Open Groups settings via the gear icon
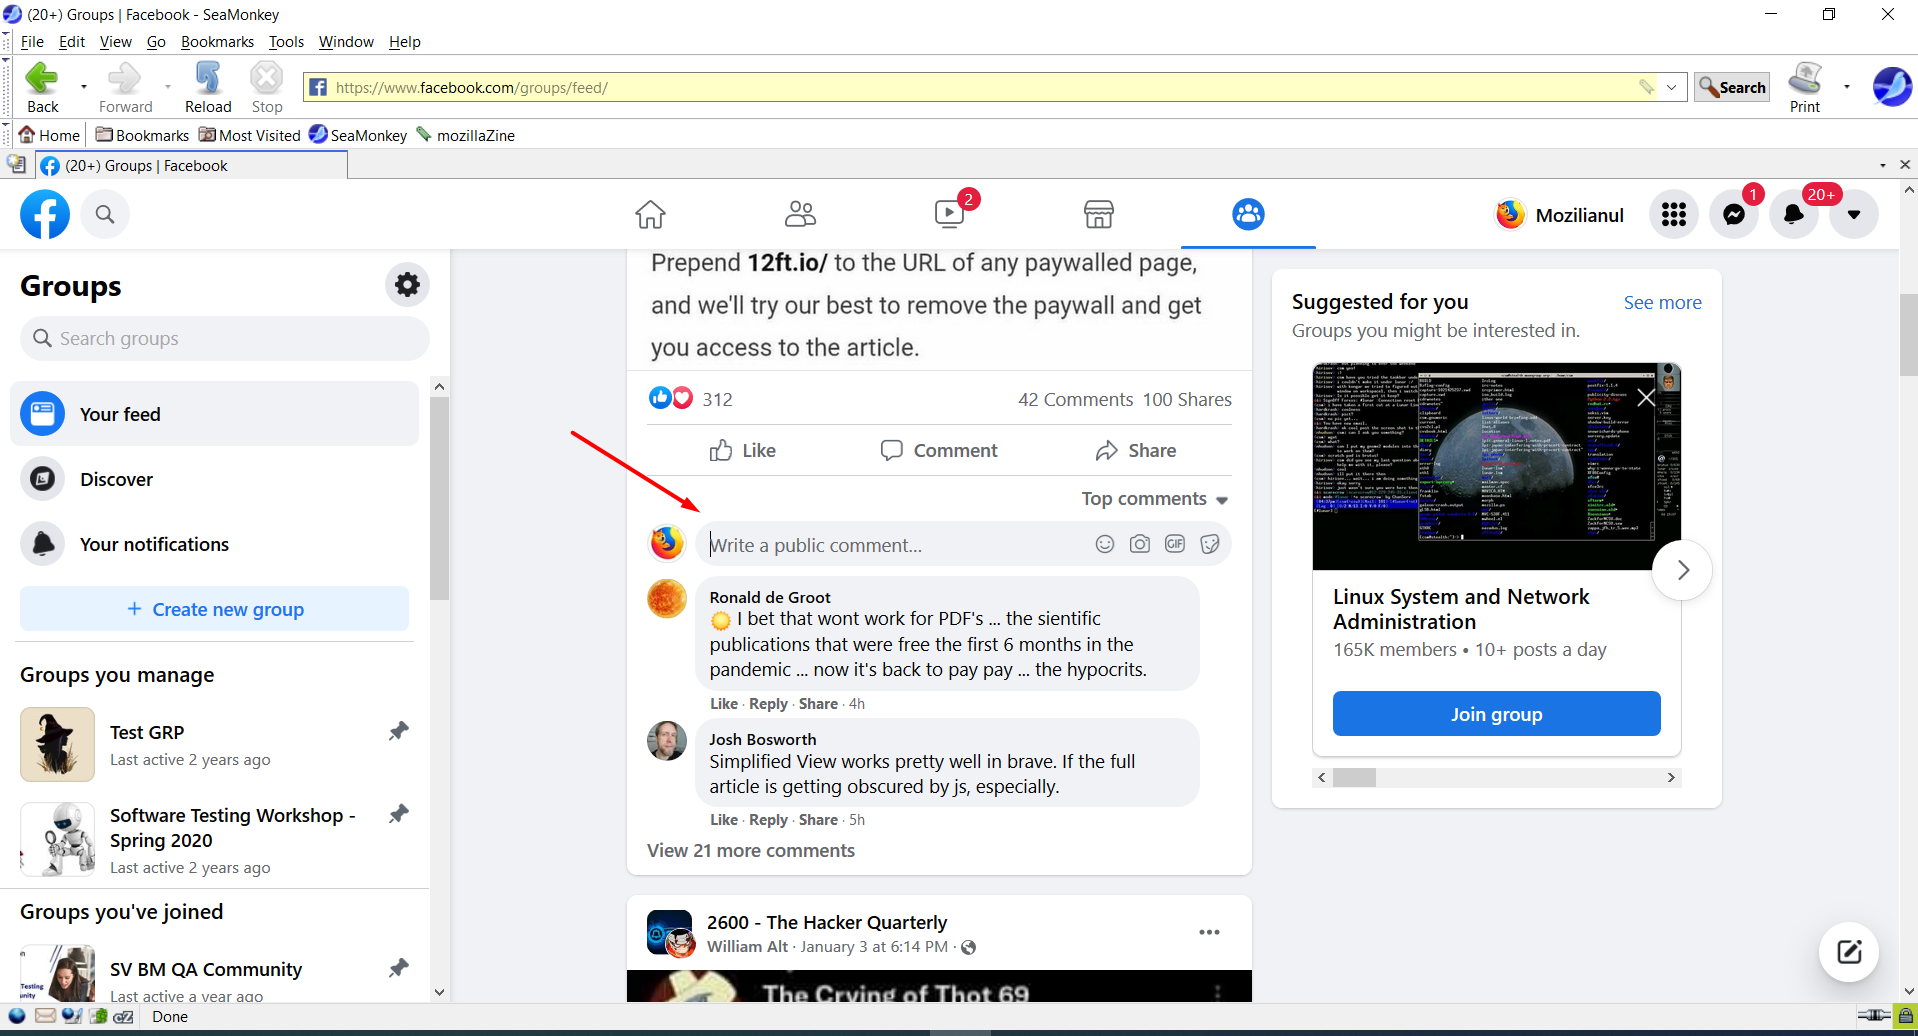Image resolution: width=1918 pixels, height=1036 pixels. [407, 284]
